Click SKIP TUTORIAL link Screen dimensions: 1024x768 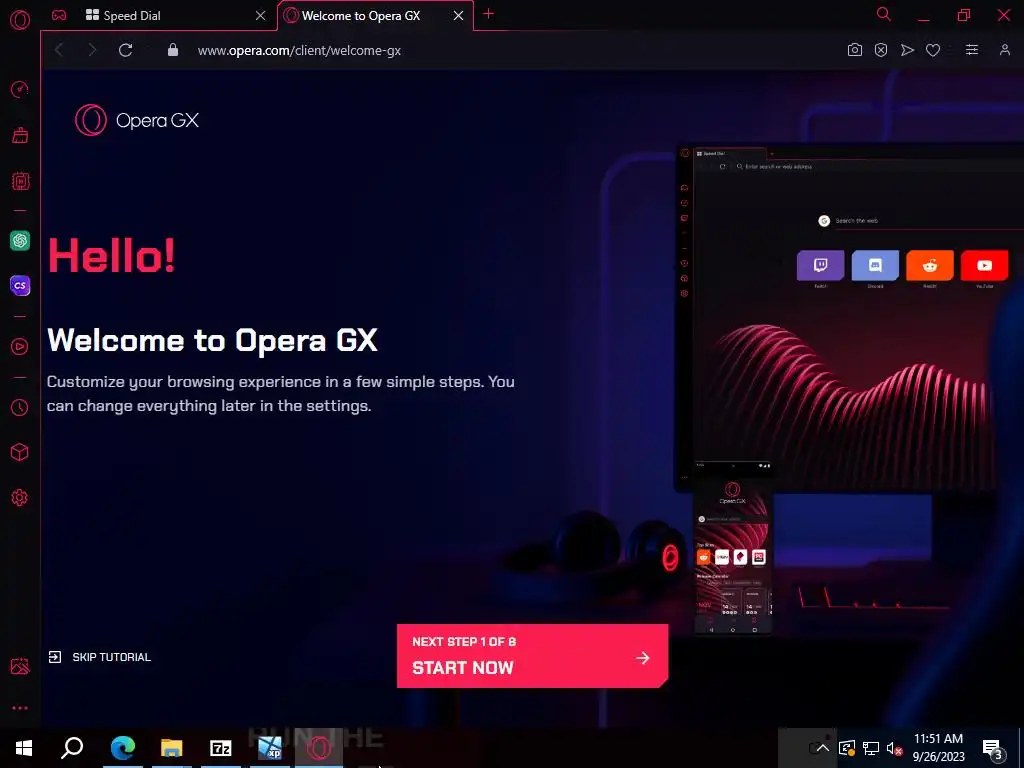click(x=100, y=657)
